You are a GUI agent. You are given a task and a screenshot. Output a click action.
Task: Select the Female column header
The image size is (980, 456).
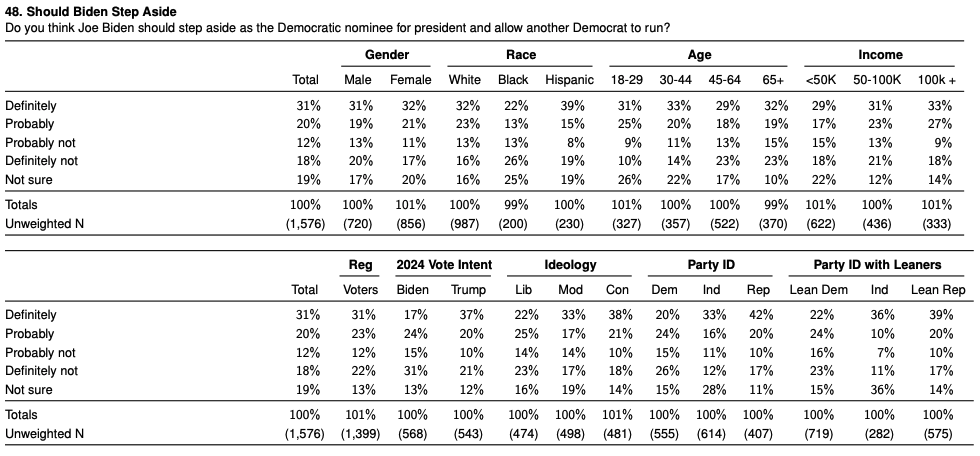pos(410,80)
